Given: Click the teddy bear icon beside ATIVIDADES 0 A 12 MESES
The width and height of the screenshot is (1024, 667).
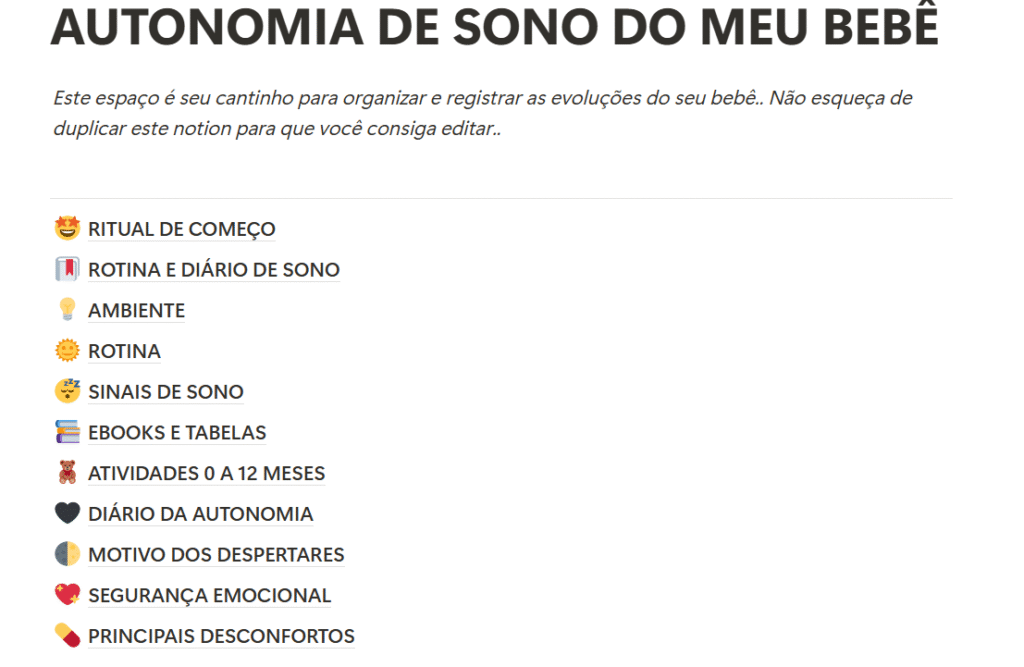Looking at the screenshot, I should [67, 473].
